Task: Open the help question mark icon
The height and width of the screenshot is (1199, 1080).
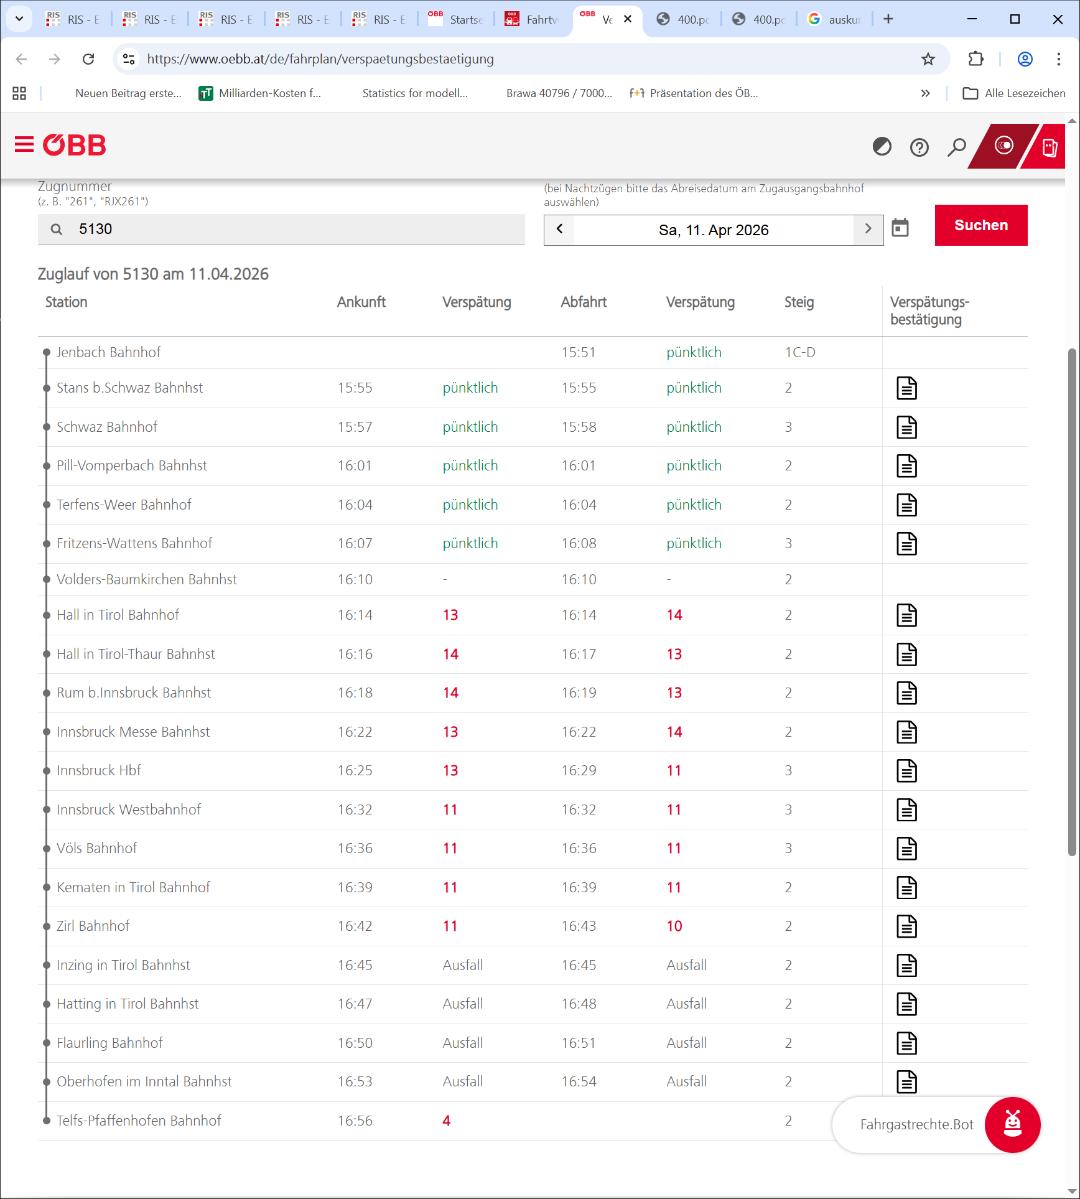Action: [919, 147]
